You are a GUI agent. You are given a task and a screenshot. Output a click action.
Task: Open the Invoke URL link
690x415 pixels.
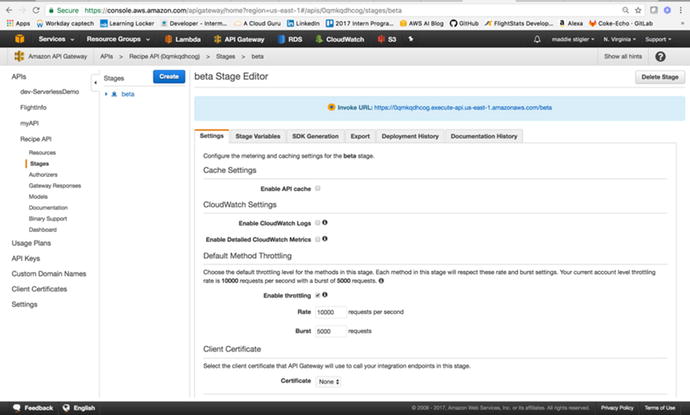coord(462,106)
